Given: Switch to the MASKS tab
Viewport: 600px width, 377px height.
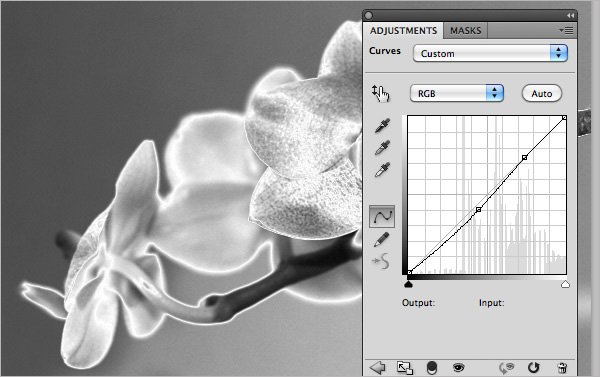Looking at the screenshot, I should (465, 31).
